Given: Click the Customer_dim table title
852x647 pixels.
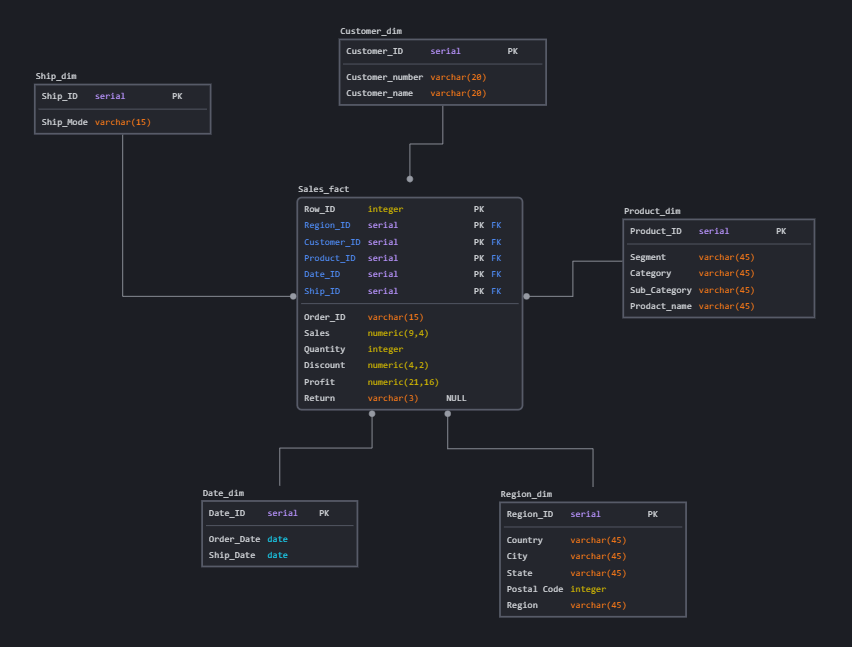Looking at the screenshot, I should (371, 31).
